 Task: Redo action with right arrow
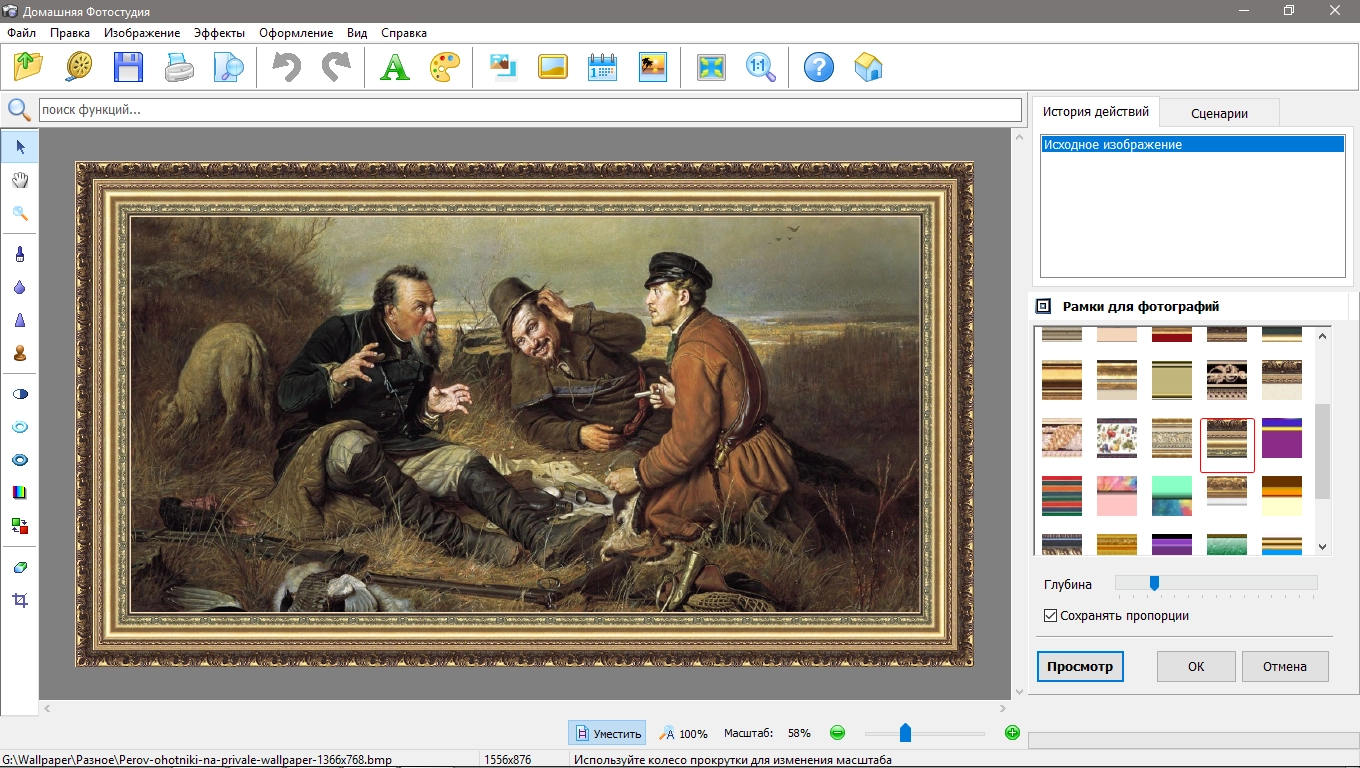coord(337,67)
